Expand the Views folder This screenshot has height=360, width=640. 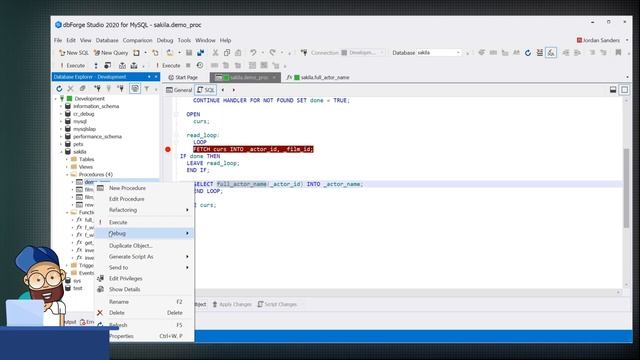click(x=67, y=167)
